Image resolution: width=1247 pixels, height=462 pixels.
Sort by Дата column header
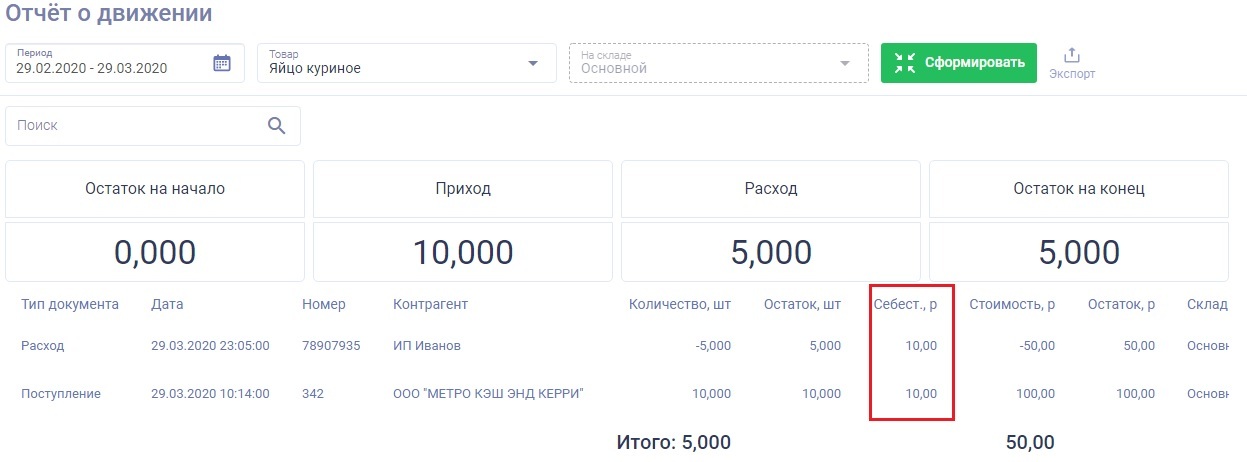tap(167, 304)
